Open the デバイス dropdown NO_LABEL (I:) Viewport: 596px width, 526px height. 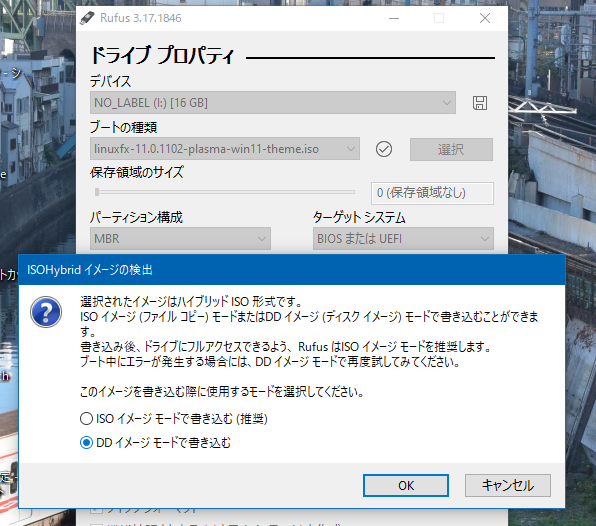pyautogui.click(x=273, y=103)
